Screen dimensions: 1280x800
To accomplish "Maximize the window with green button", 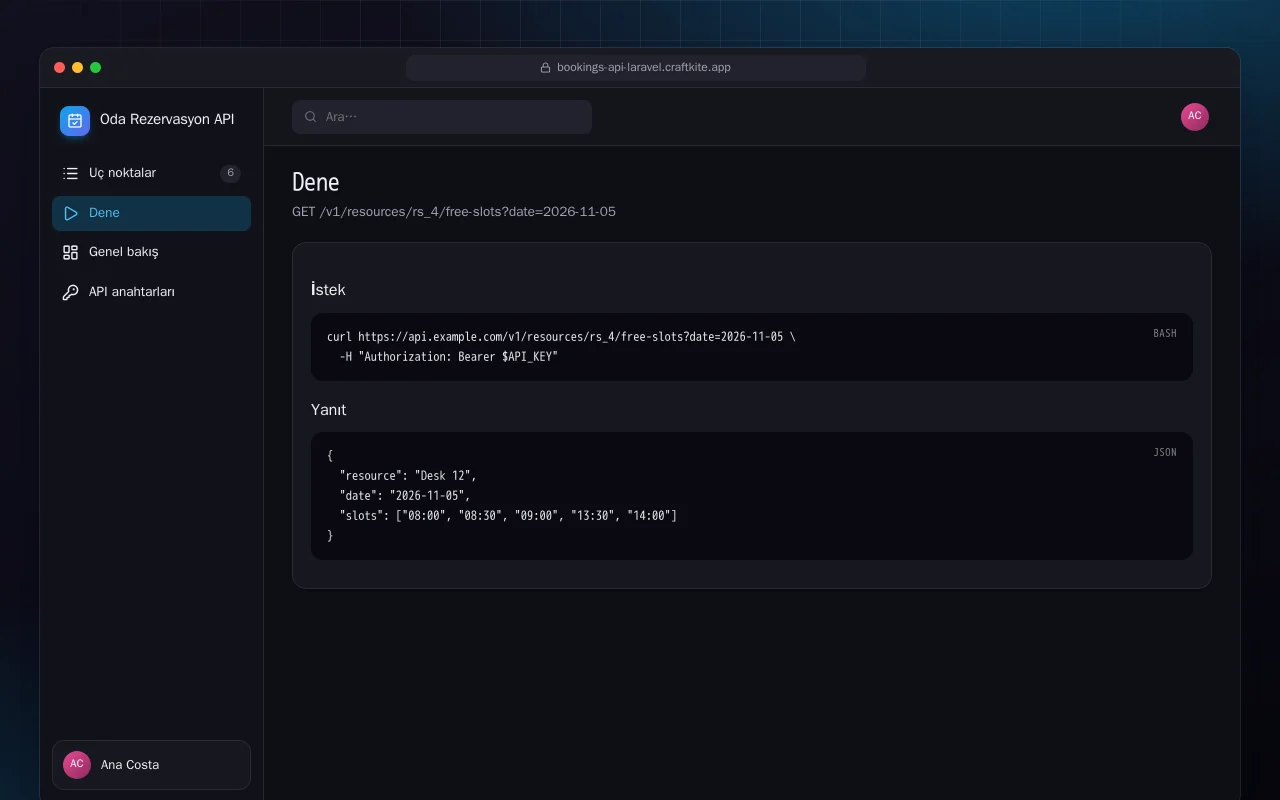I will (x=96, y=68).
